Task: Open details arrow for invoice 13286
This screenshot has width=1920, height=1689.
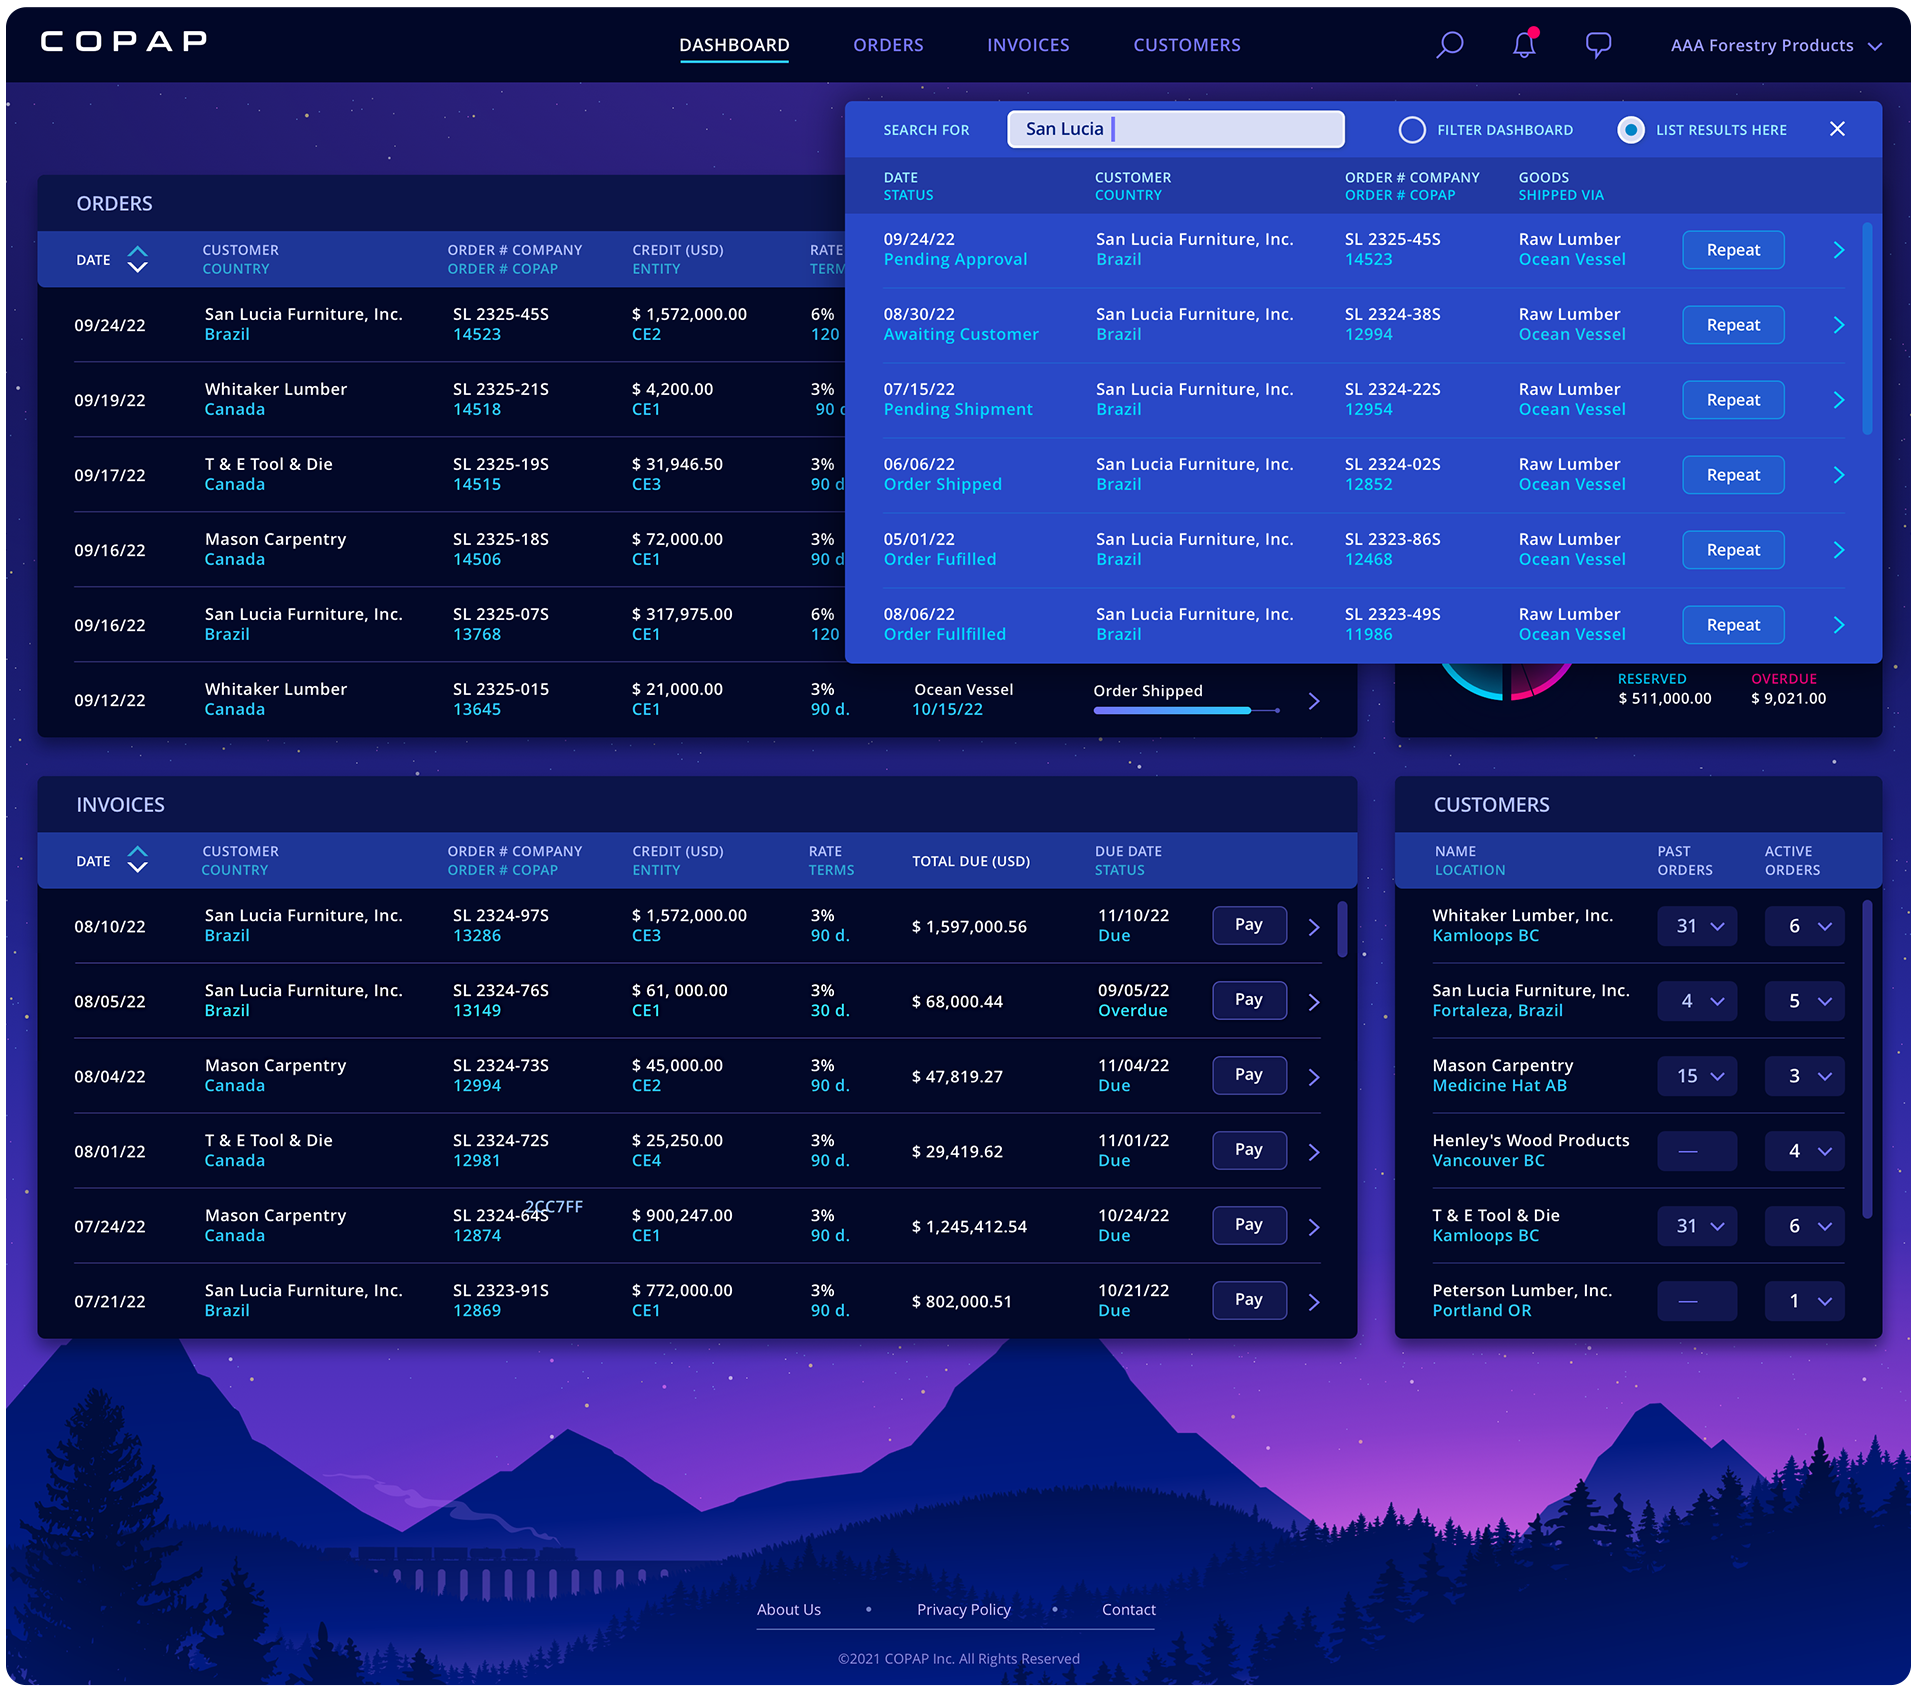Action: click(x=1314, y=927)
